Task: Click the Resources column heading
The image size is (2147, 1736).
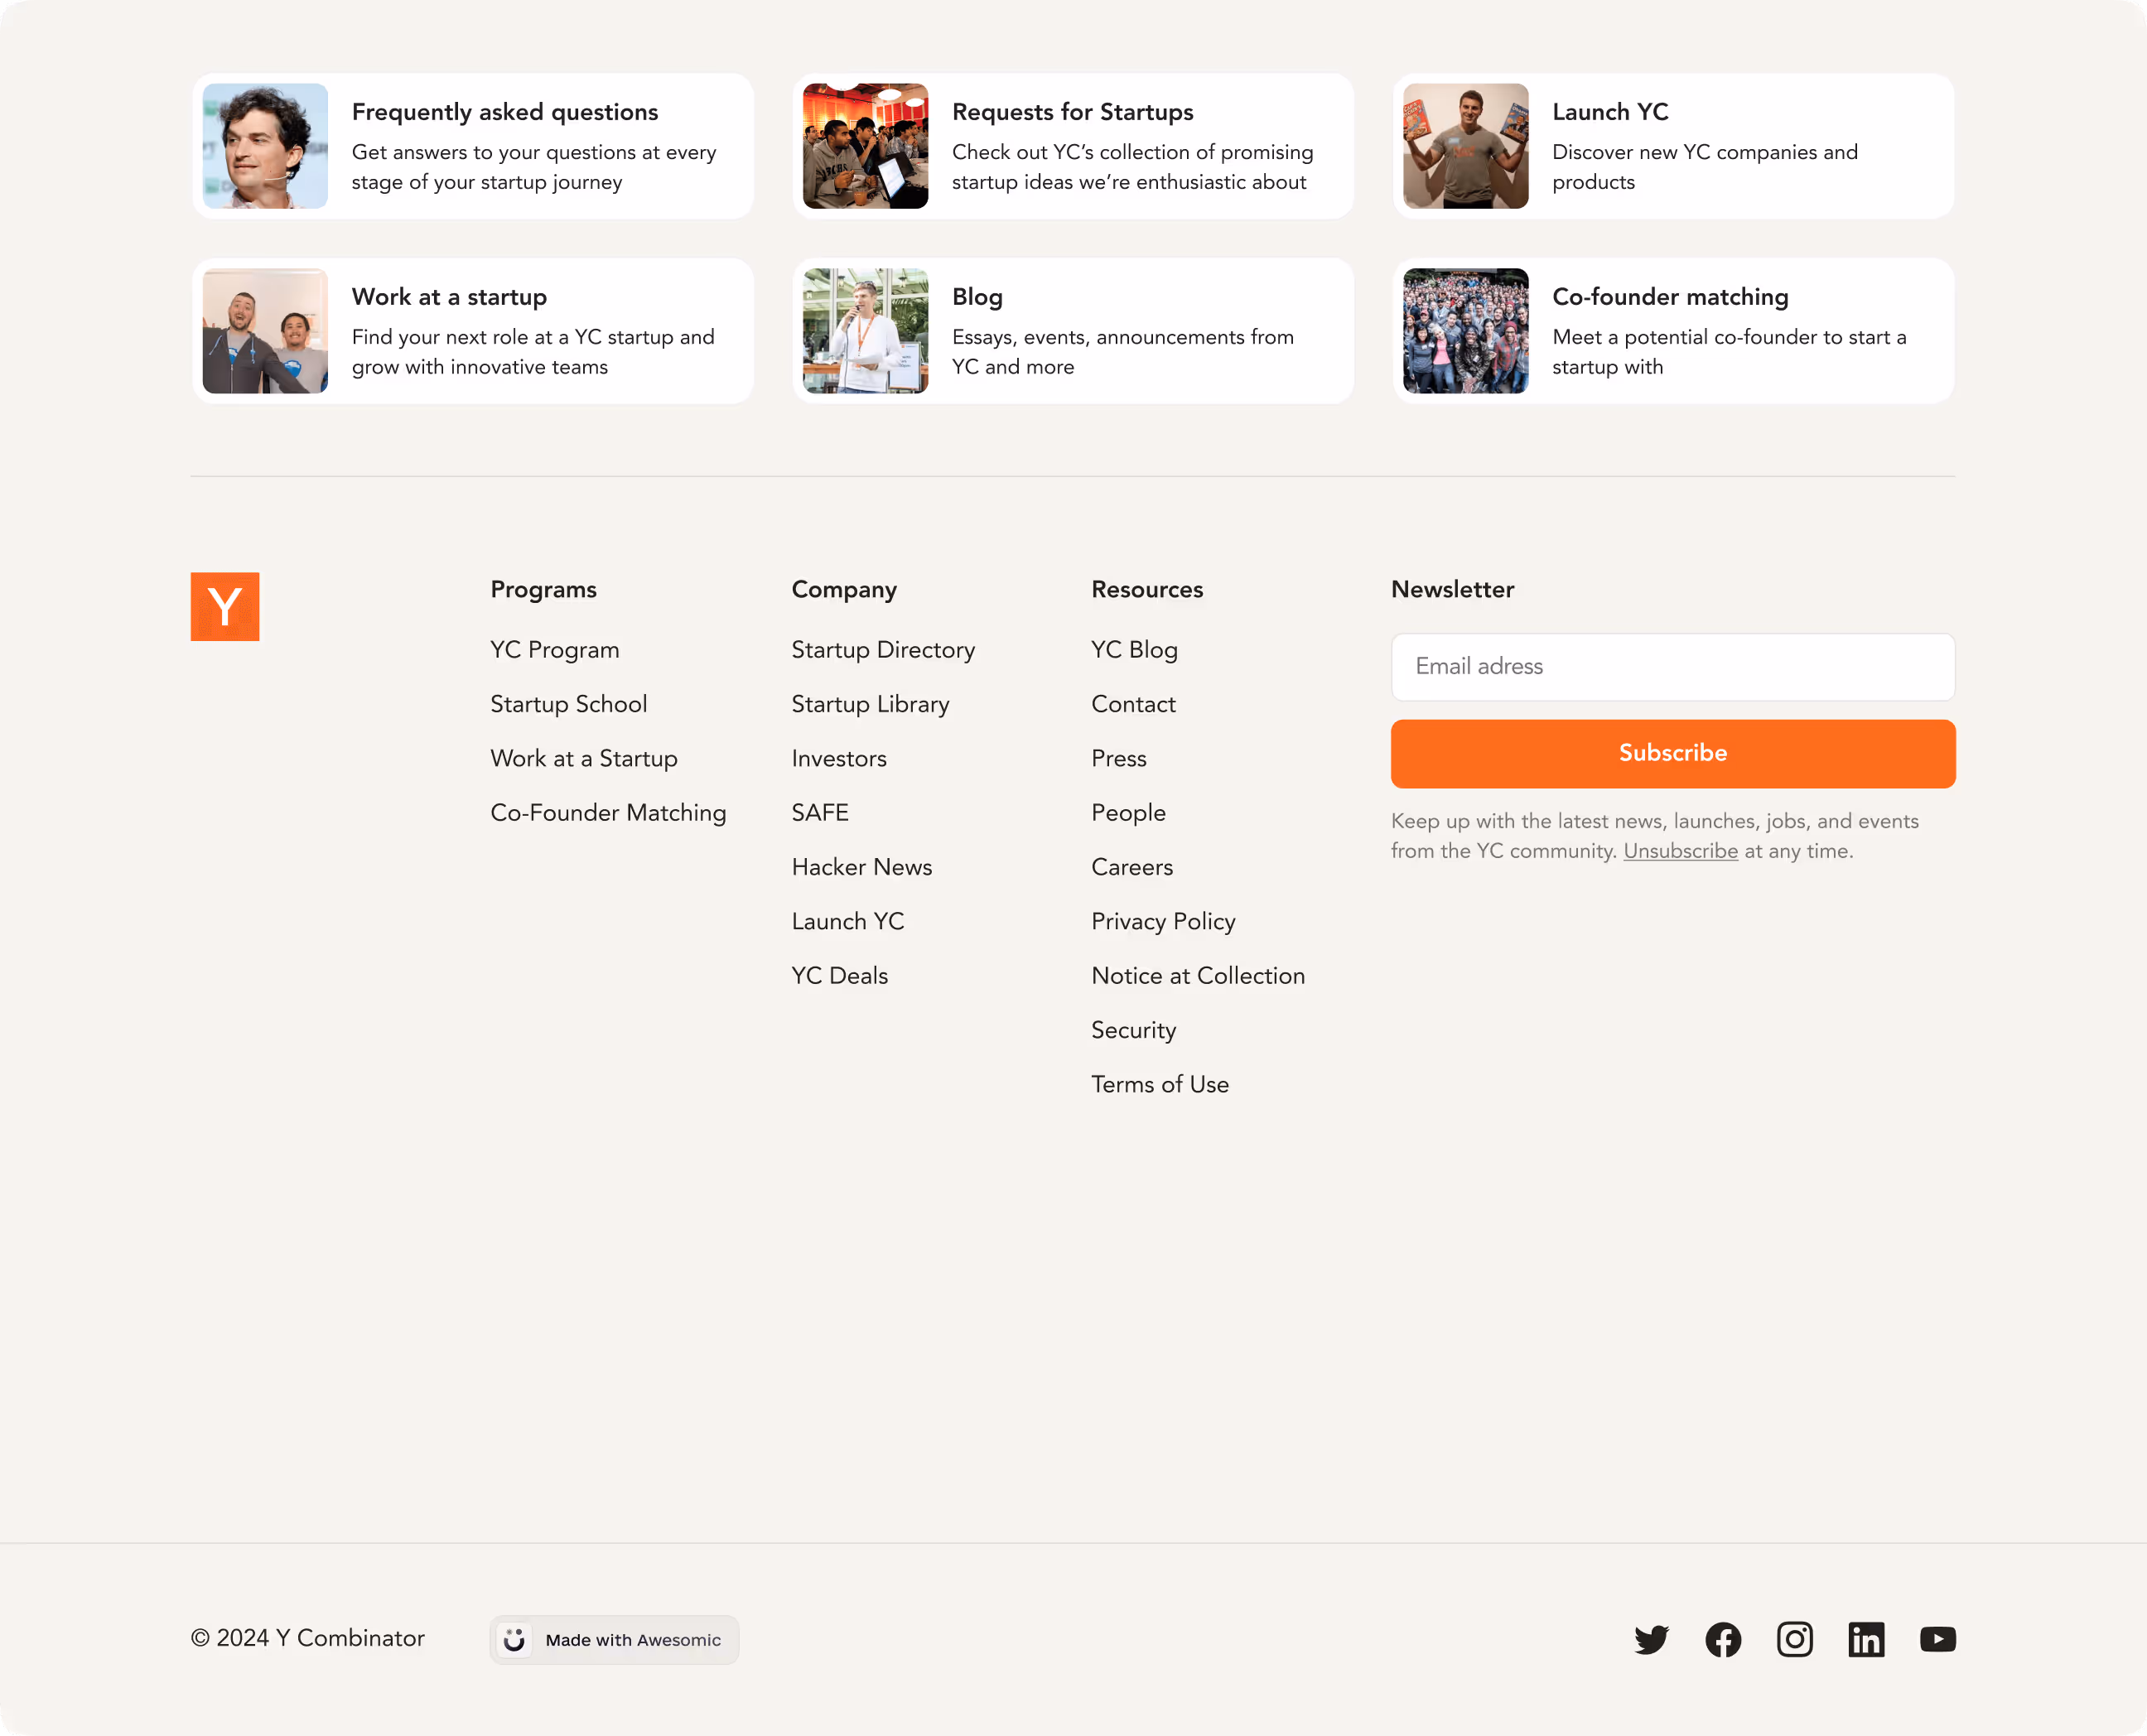Action: pos(1147,590)
